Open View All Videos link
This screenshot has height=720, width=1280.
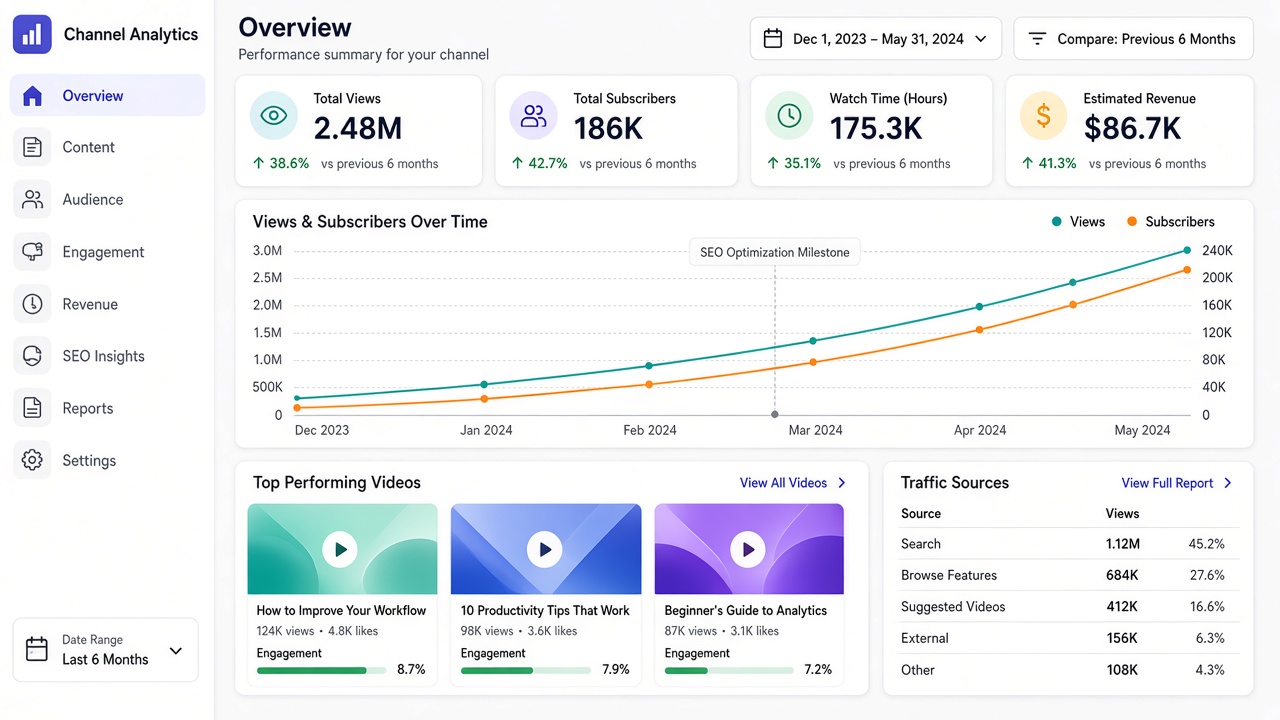coord(793,483)
